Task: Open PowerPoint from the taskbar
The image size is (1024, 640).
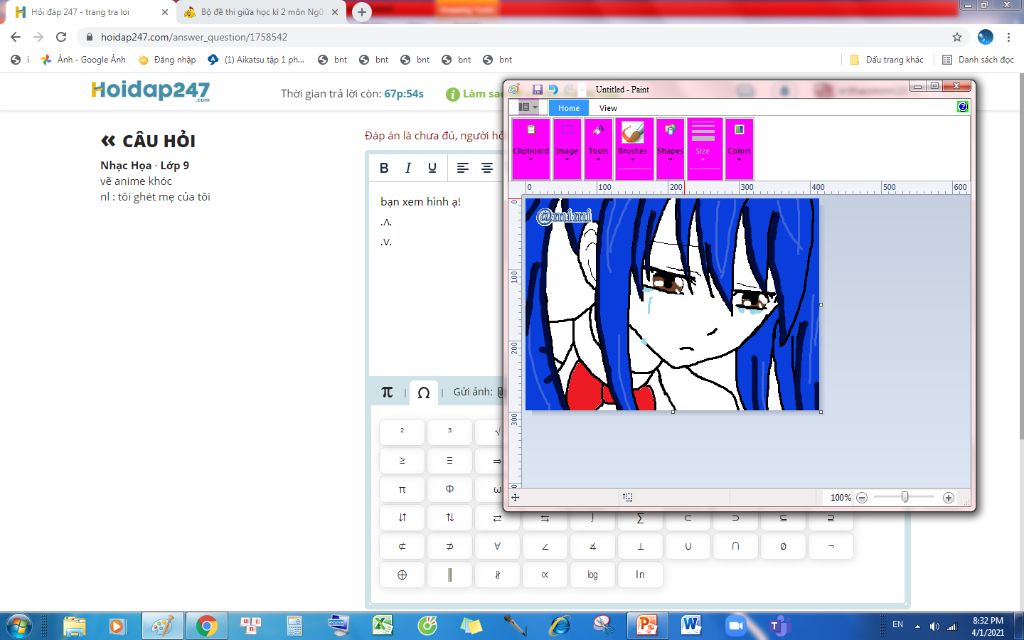Action: coord(647,626)
